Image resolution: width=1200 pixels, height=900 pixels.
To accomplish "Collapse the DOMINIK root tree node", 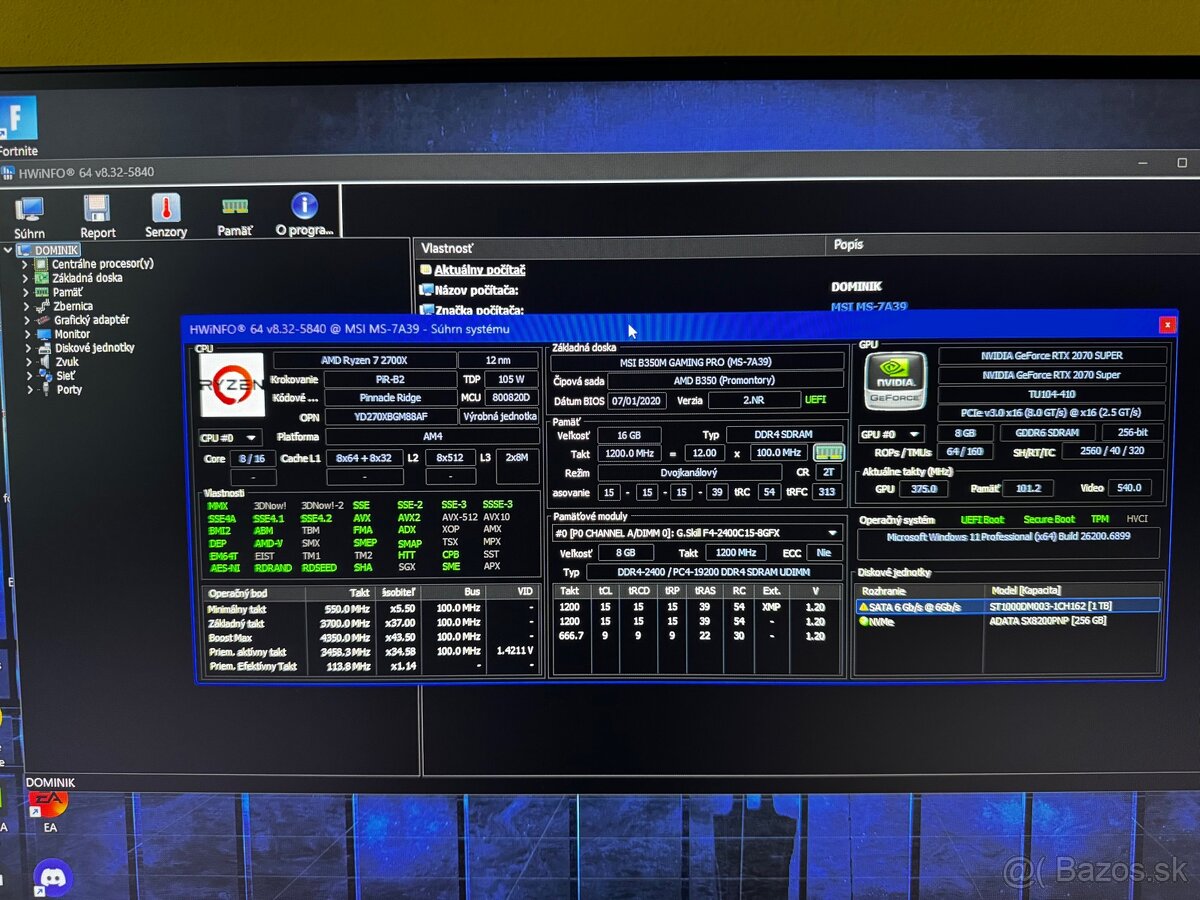I will point(9,250).
